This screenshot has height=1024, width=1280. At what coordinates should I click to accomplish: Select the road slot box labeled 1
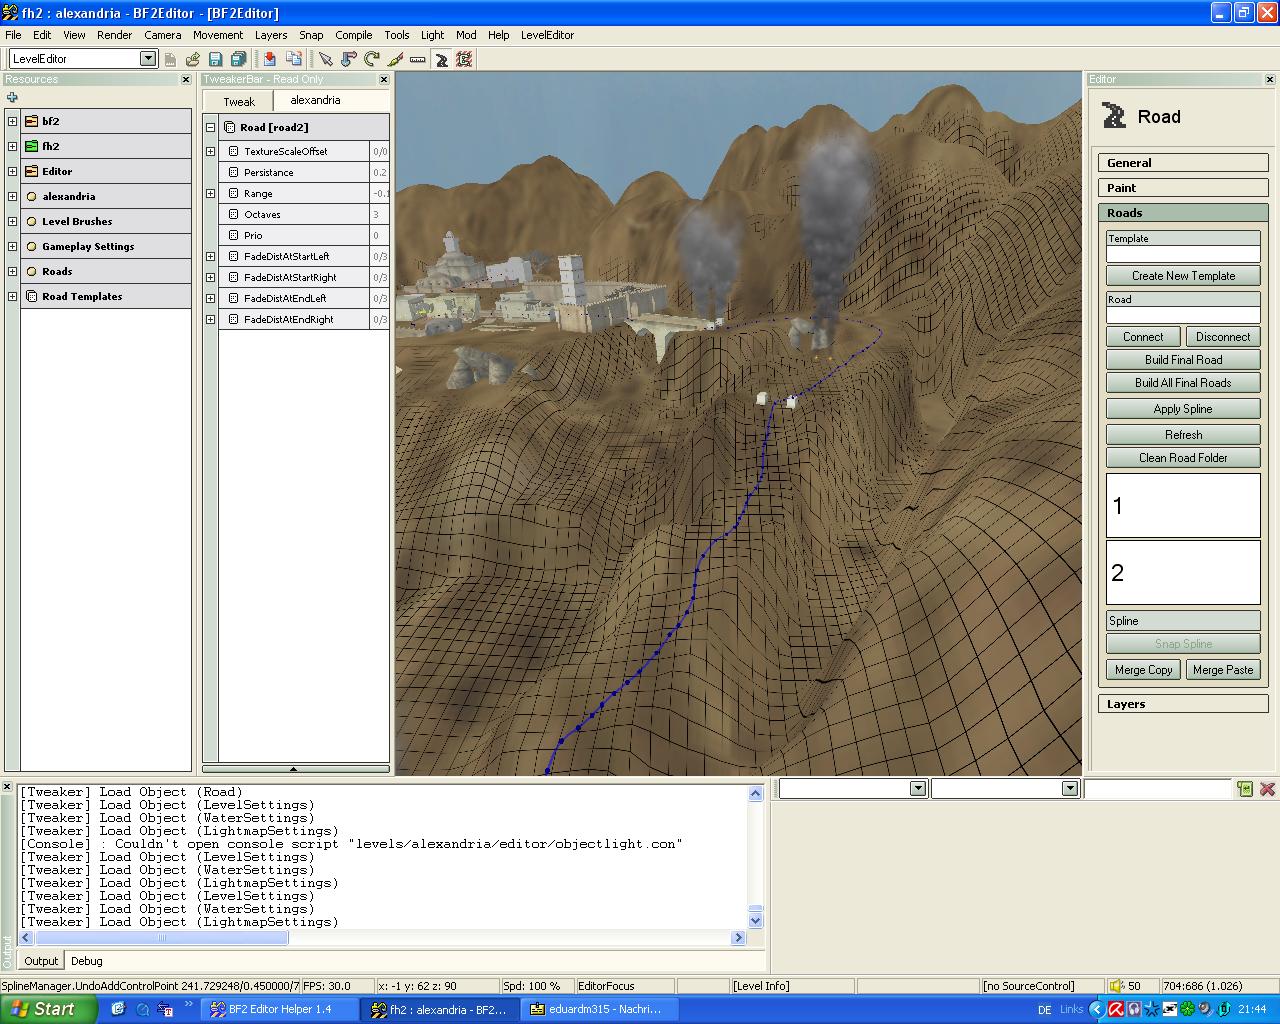coord(1183,505)
